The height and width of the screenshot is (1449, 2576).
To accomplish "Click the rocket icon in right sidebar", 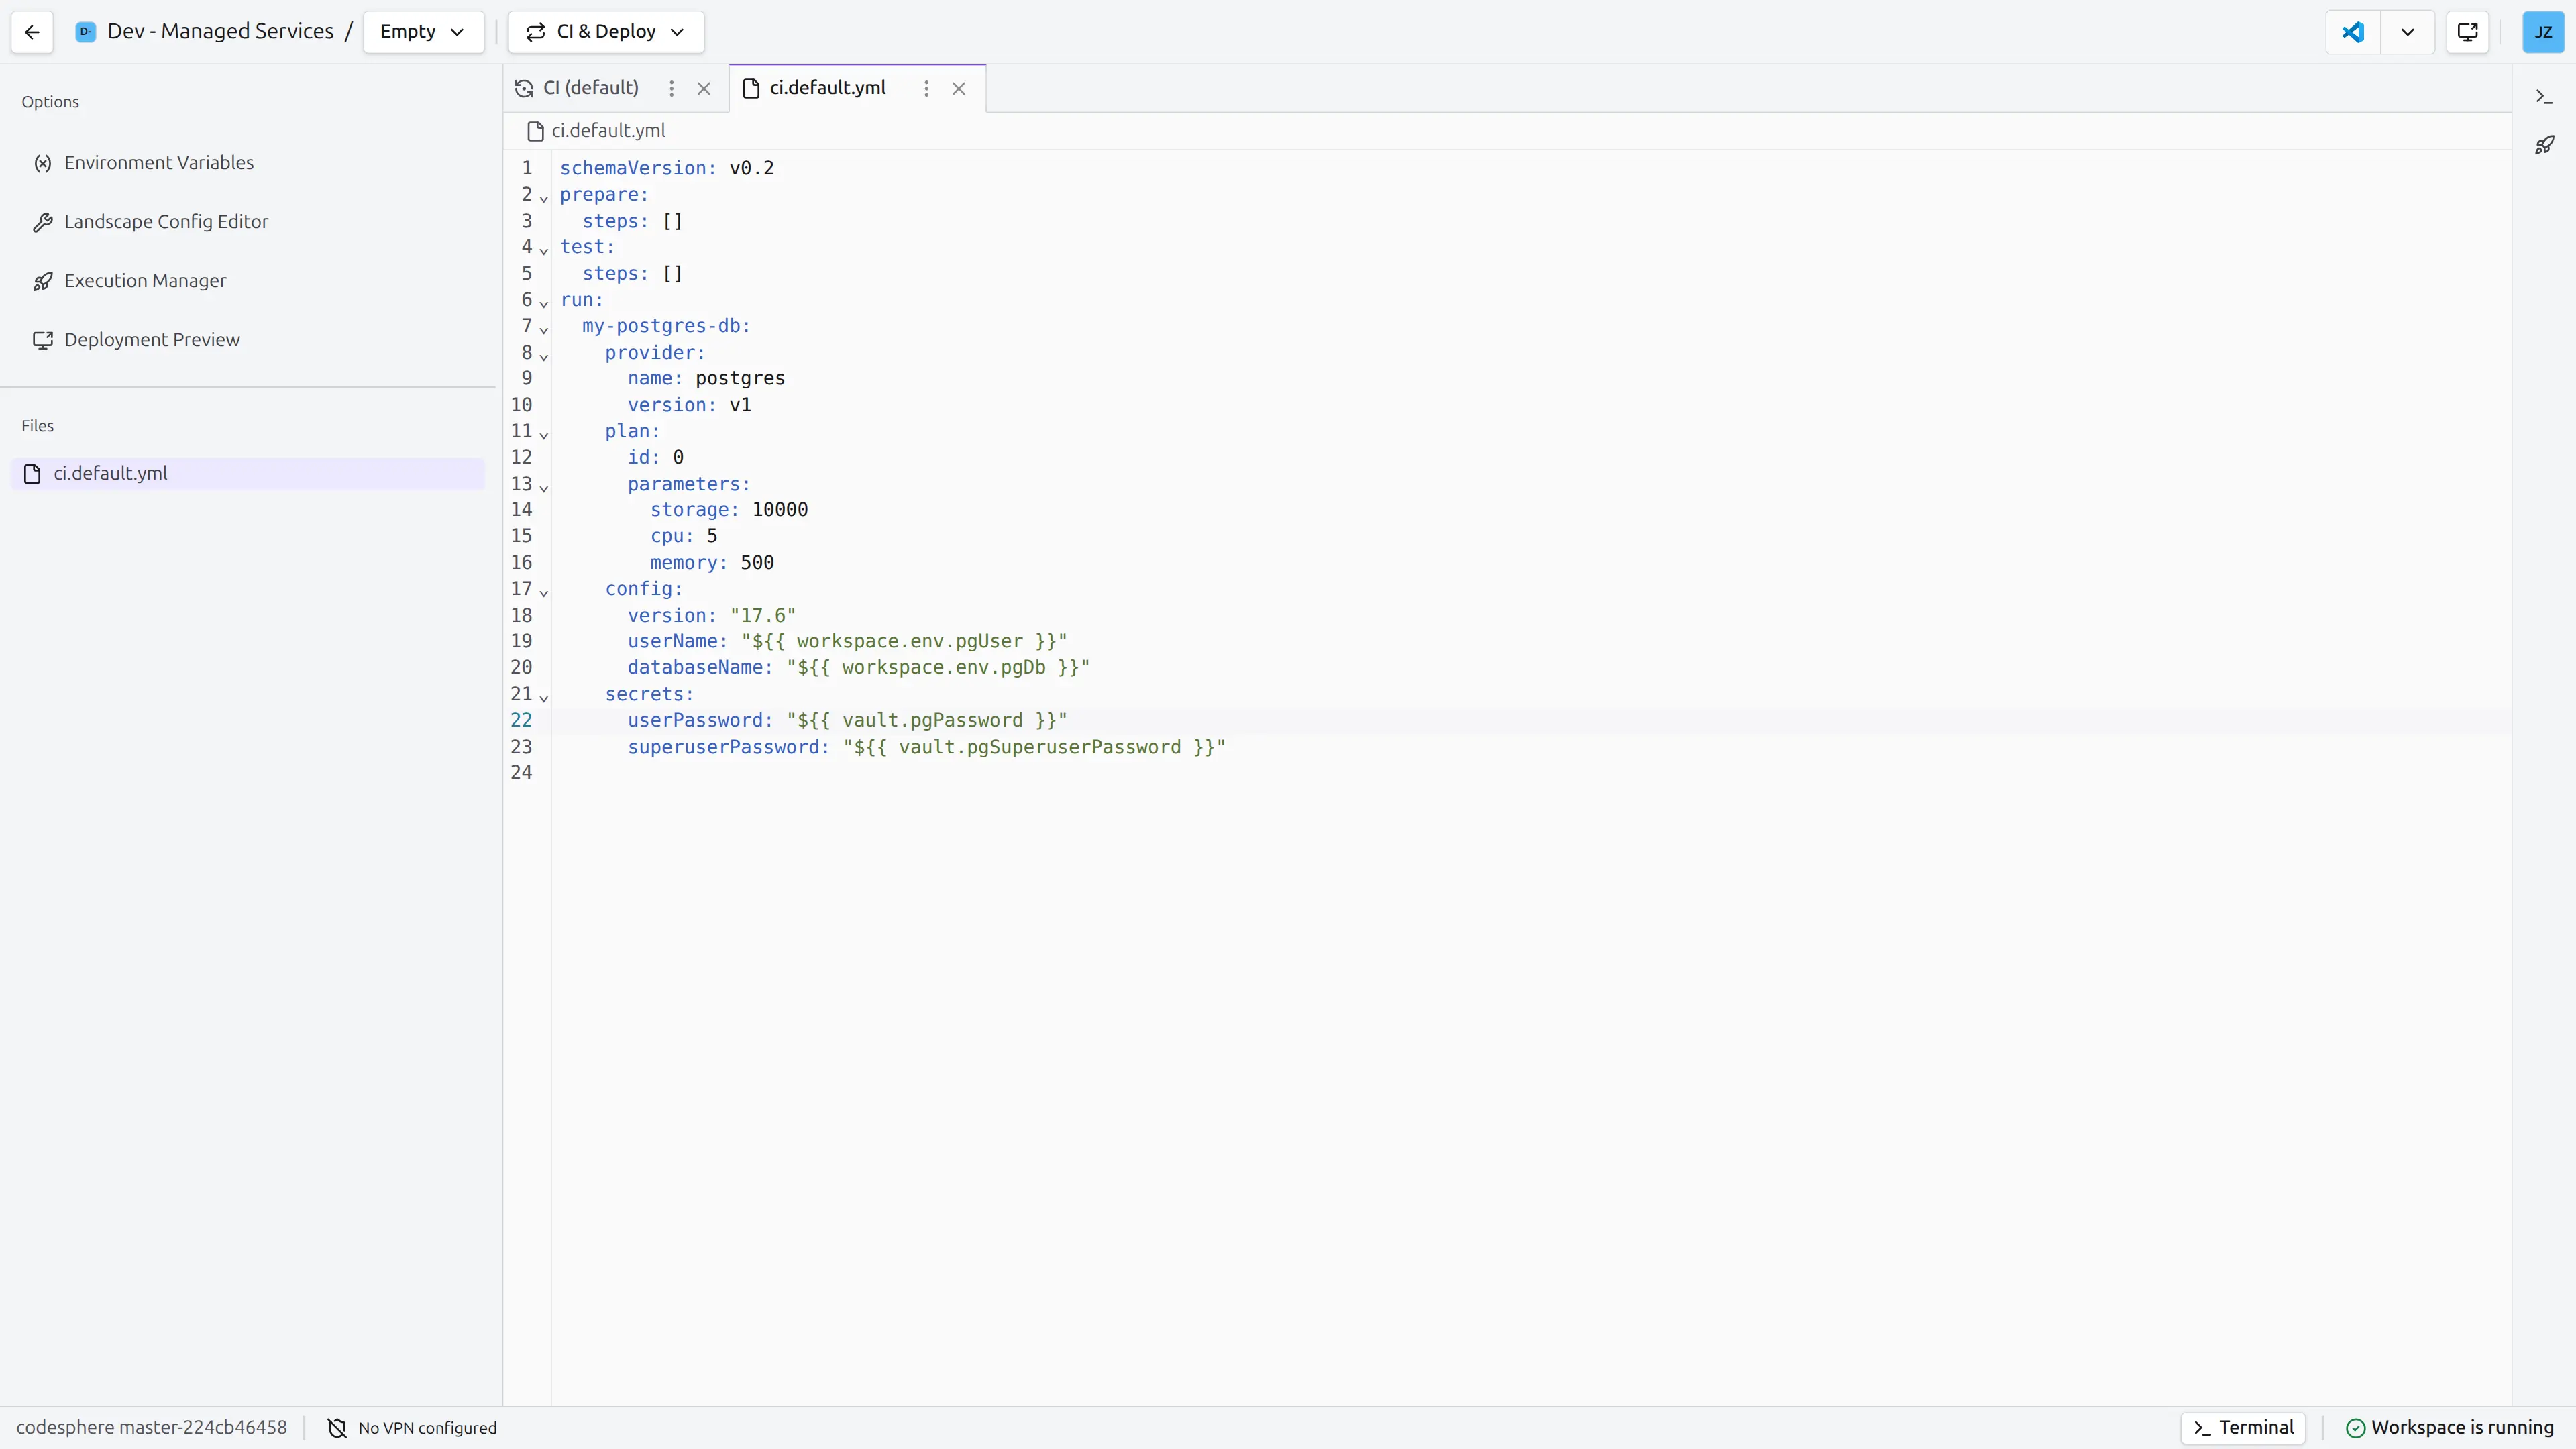I will (x=2544, y=146).
